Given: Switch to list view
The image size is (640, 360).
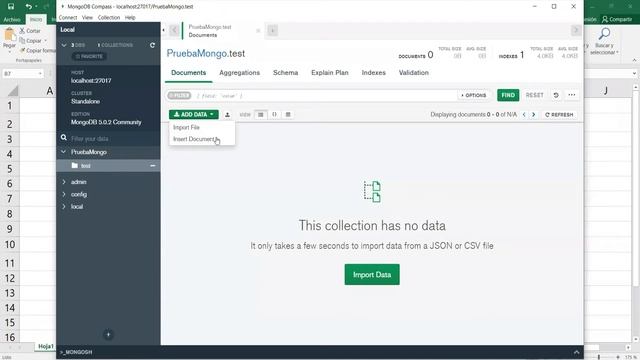Looking at the screenshot, I should pyautogui.click(x=260, y=115).
